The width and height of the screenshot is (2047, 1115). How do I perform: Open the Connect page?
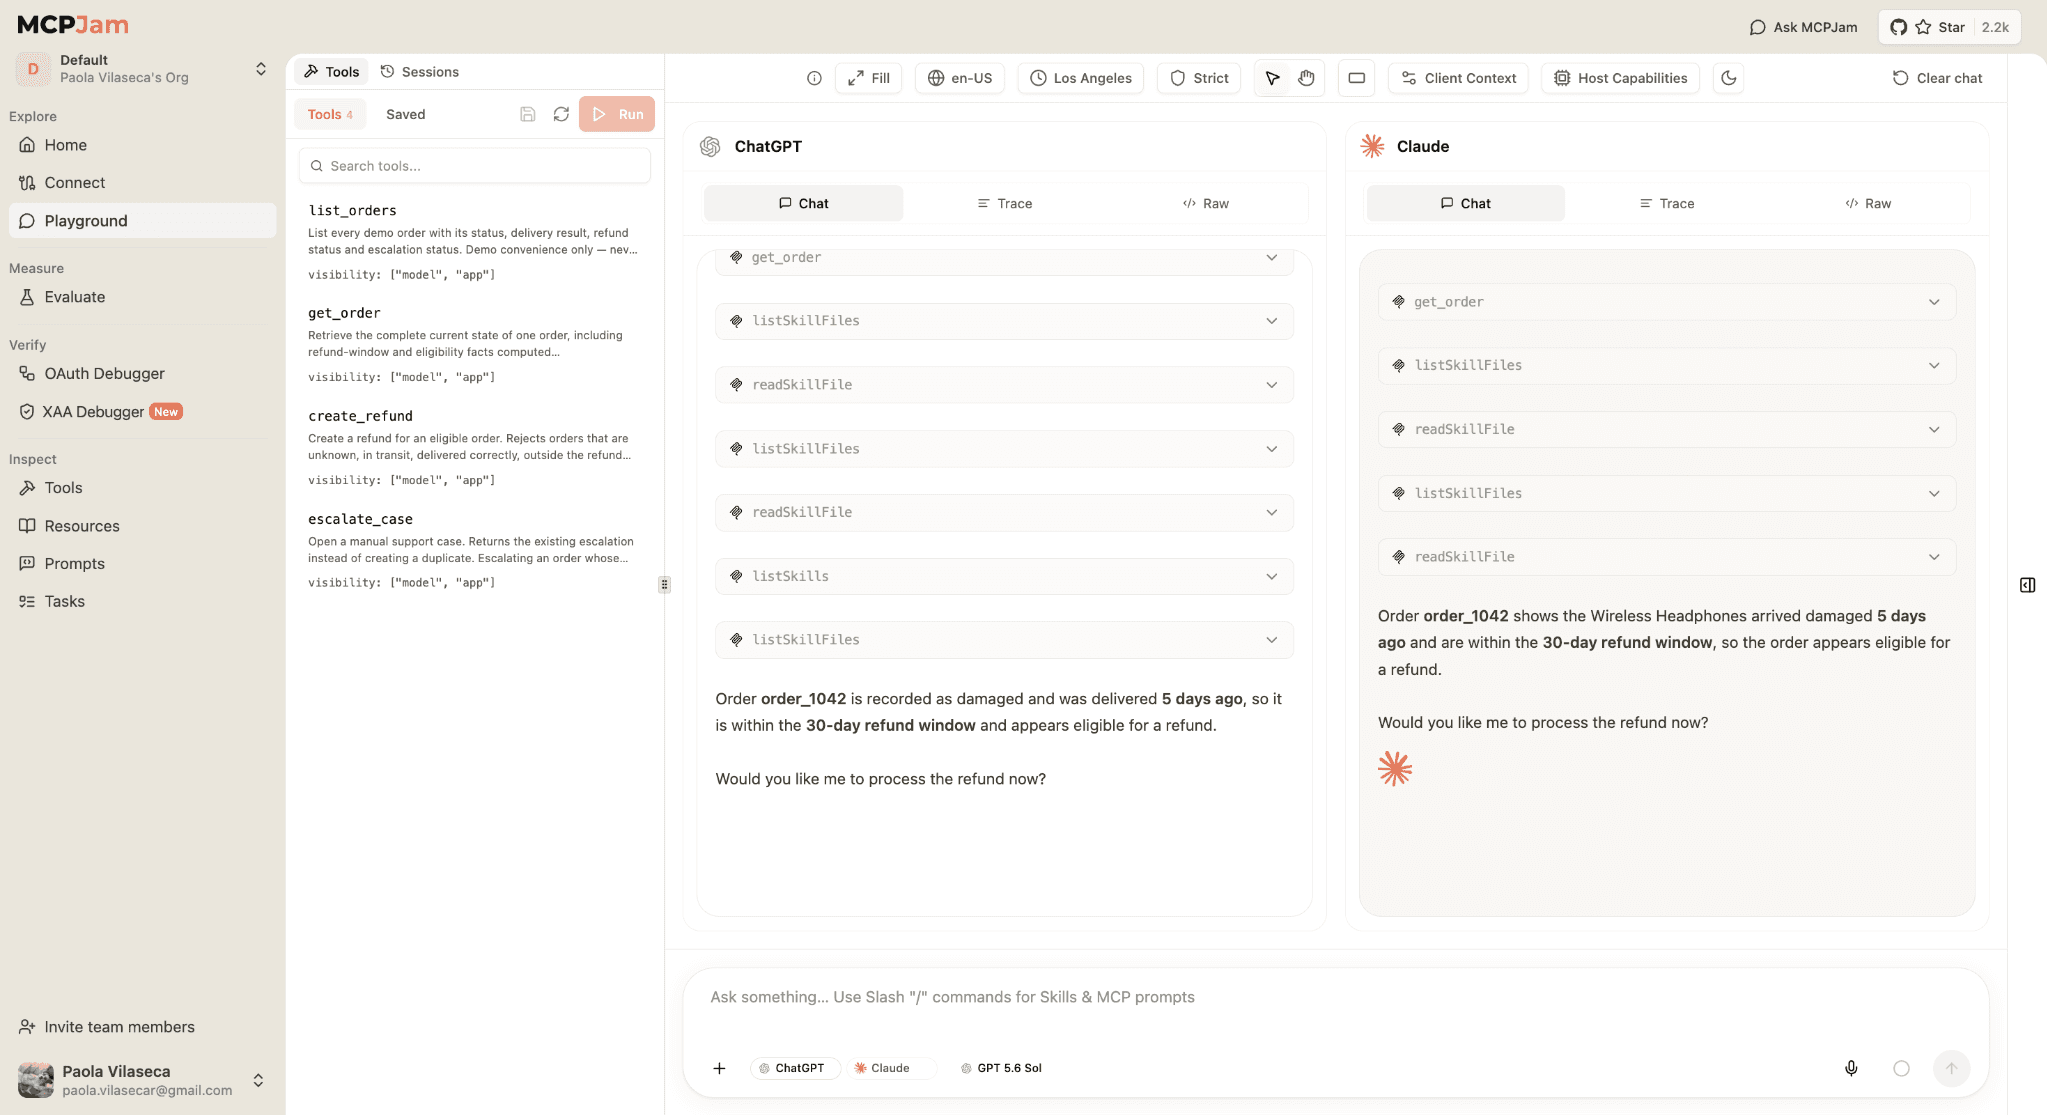click(x=142, y=183)
